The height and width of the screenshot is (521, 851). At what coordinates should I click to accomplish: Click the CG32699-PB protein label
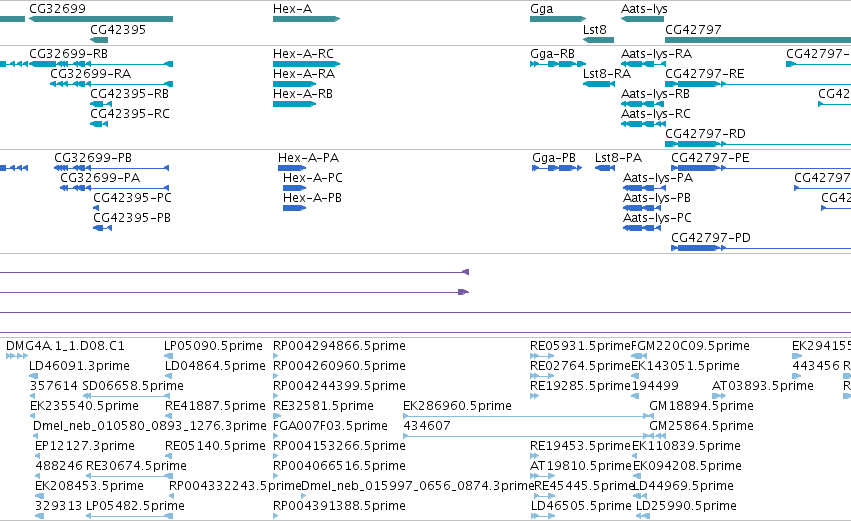point(93,158)
